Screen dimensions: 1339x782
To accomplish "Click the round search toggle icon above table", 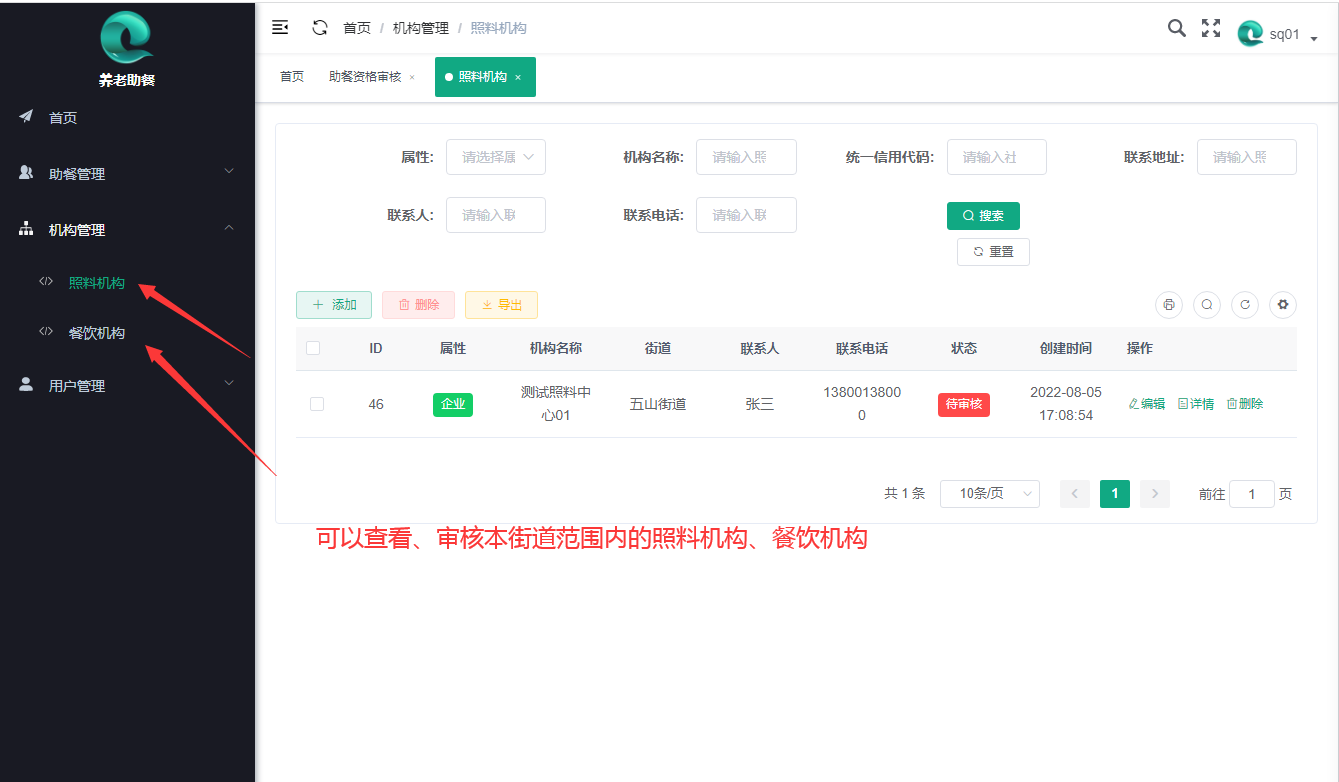I will coord(1207,305).
